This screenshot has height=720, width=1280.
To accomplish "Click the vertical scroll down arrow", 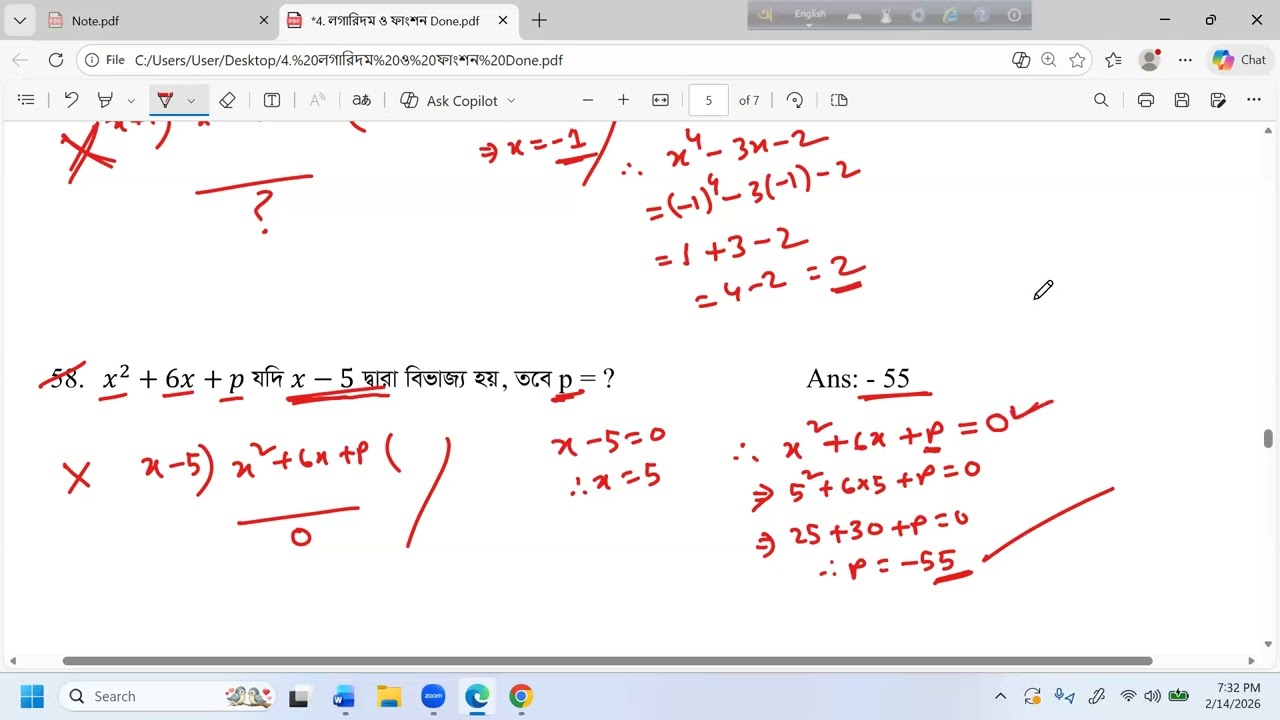I will click(1269, 644).
